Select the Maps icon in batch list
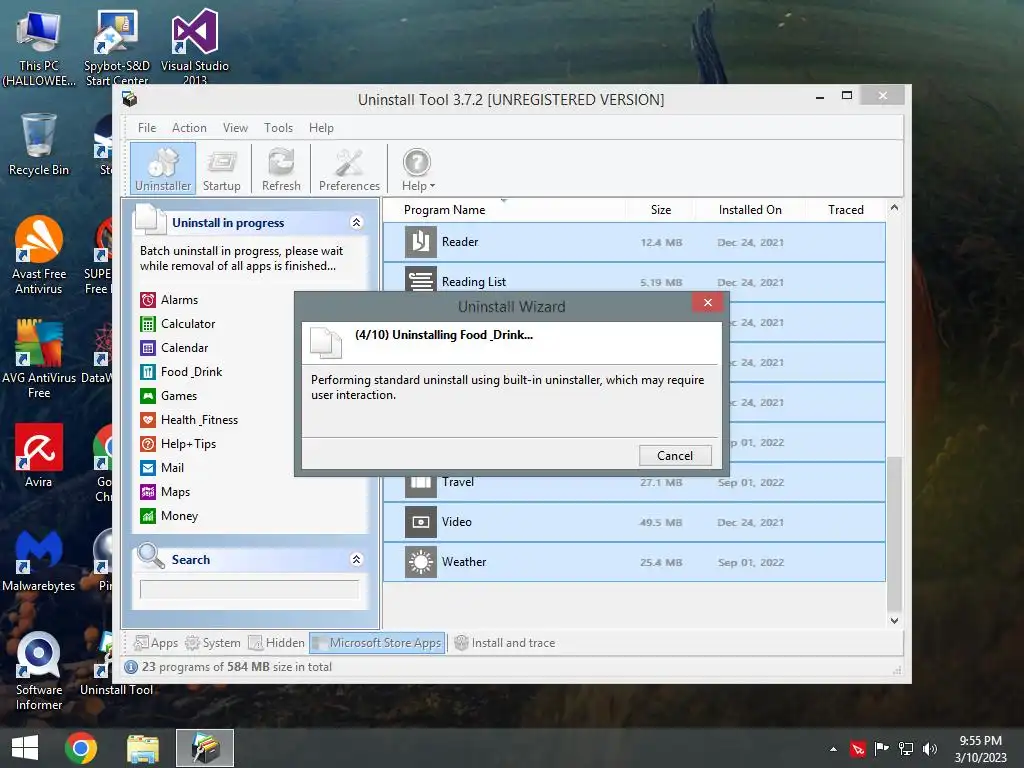 coord(148,492)
